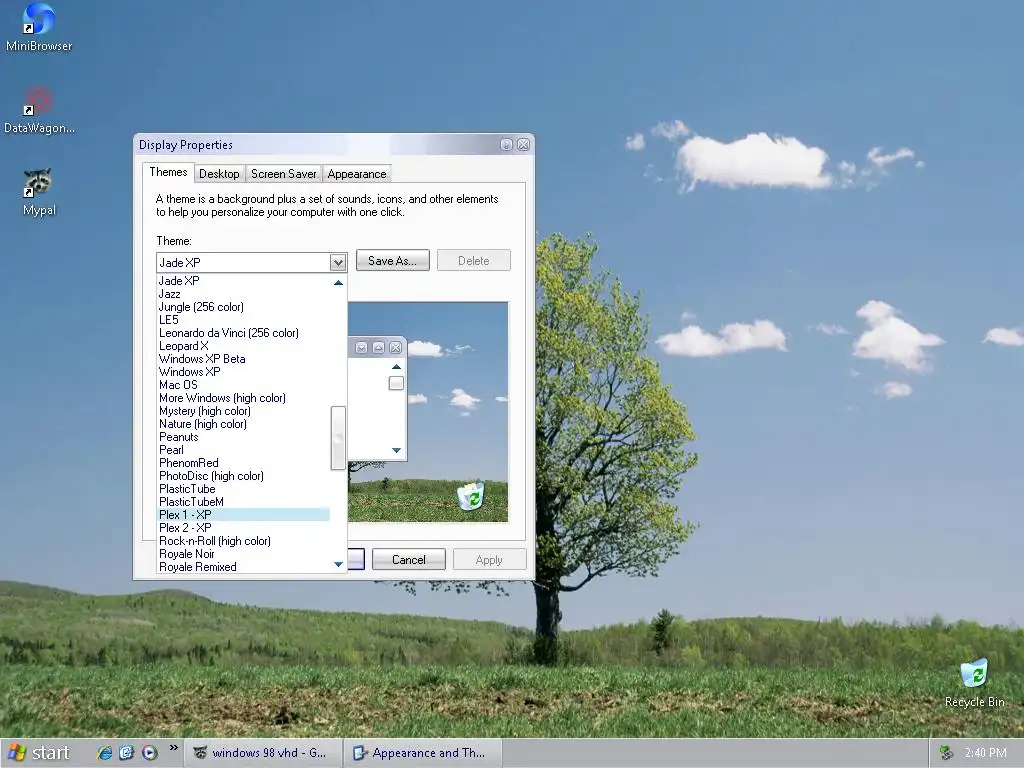Screen dimensions: 1024x768
Task: Click the Apply button
Action: point(489,560)
